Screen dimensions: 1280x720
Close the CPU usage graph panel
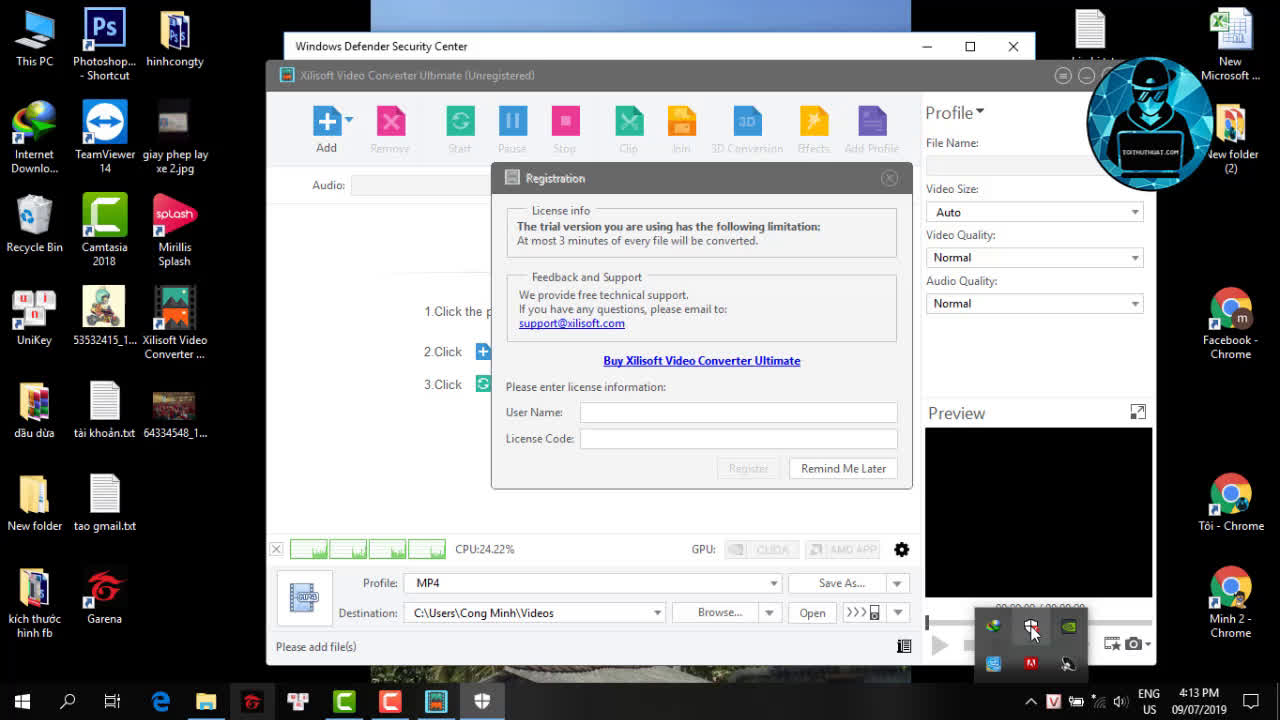pos(277,549)
